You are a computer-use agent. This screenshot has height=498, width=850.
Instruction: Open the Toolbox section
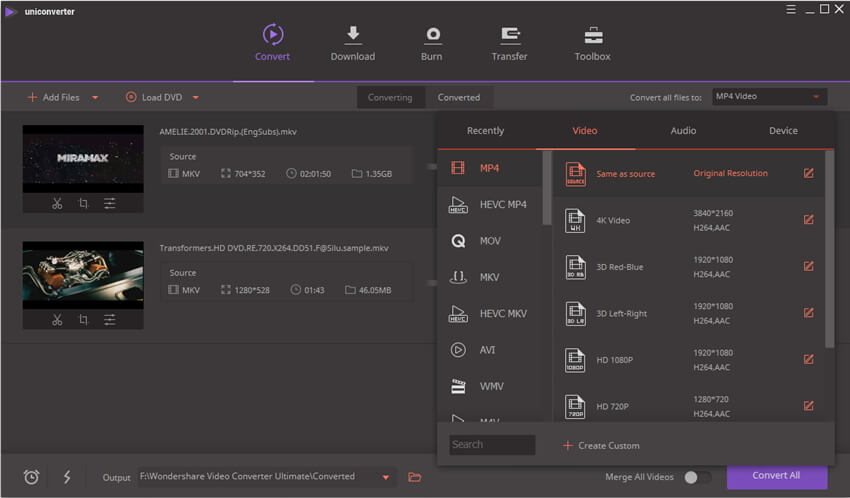click(593, 43)
